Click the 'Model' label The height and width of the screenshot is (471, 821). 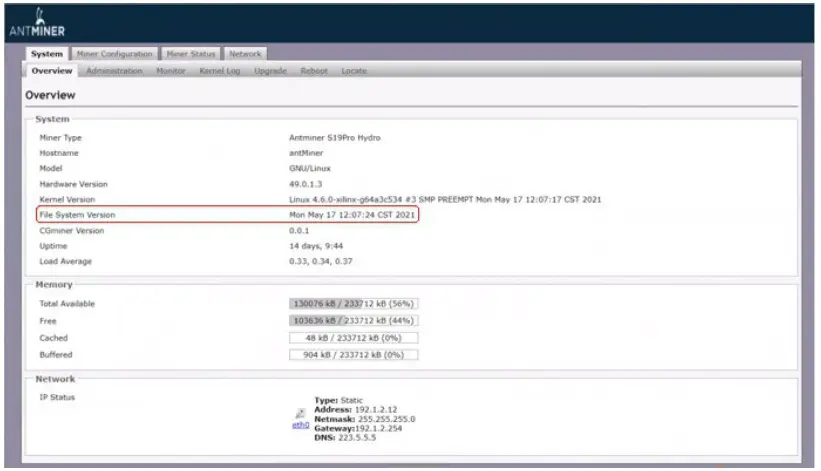click(x=51, y=169)
